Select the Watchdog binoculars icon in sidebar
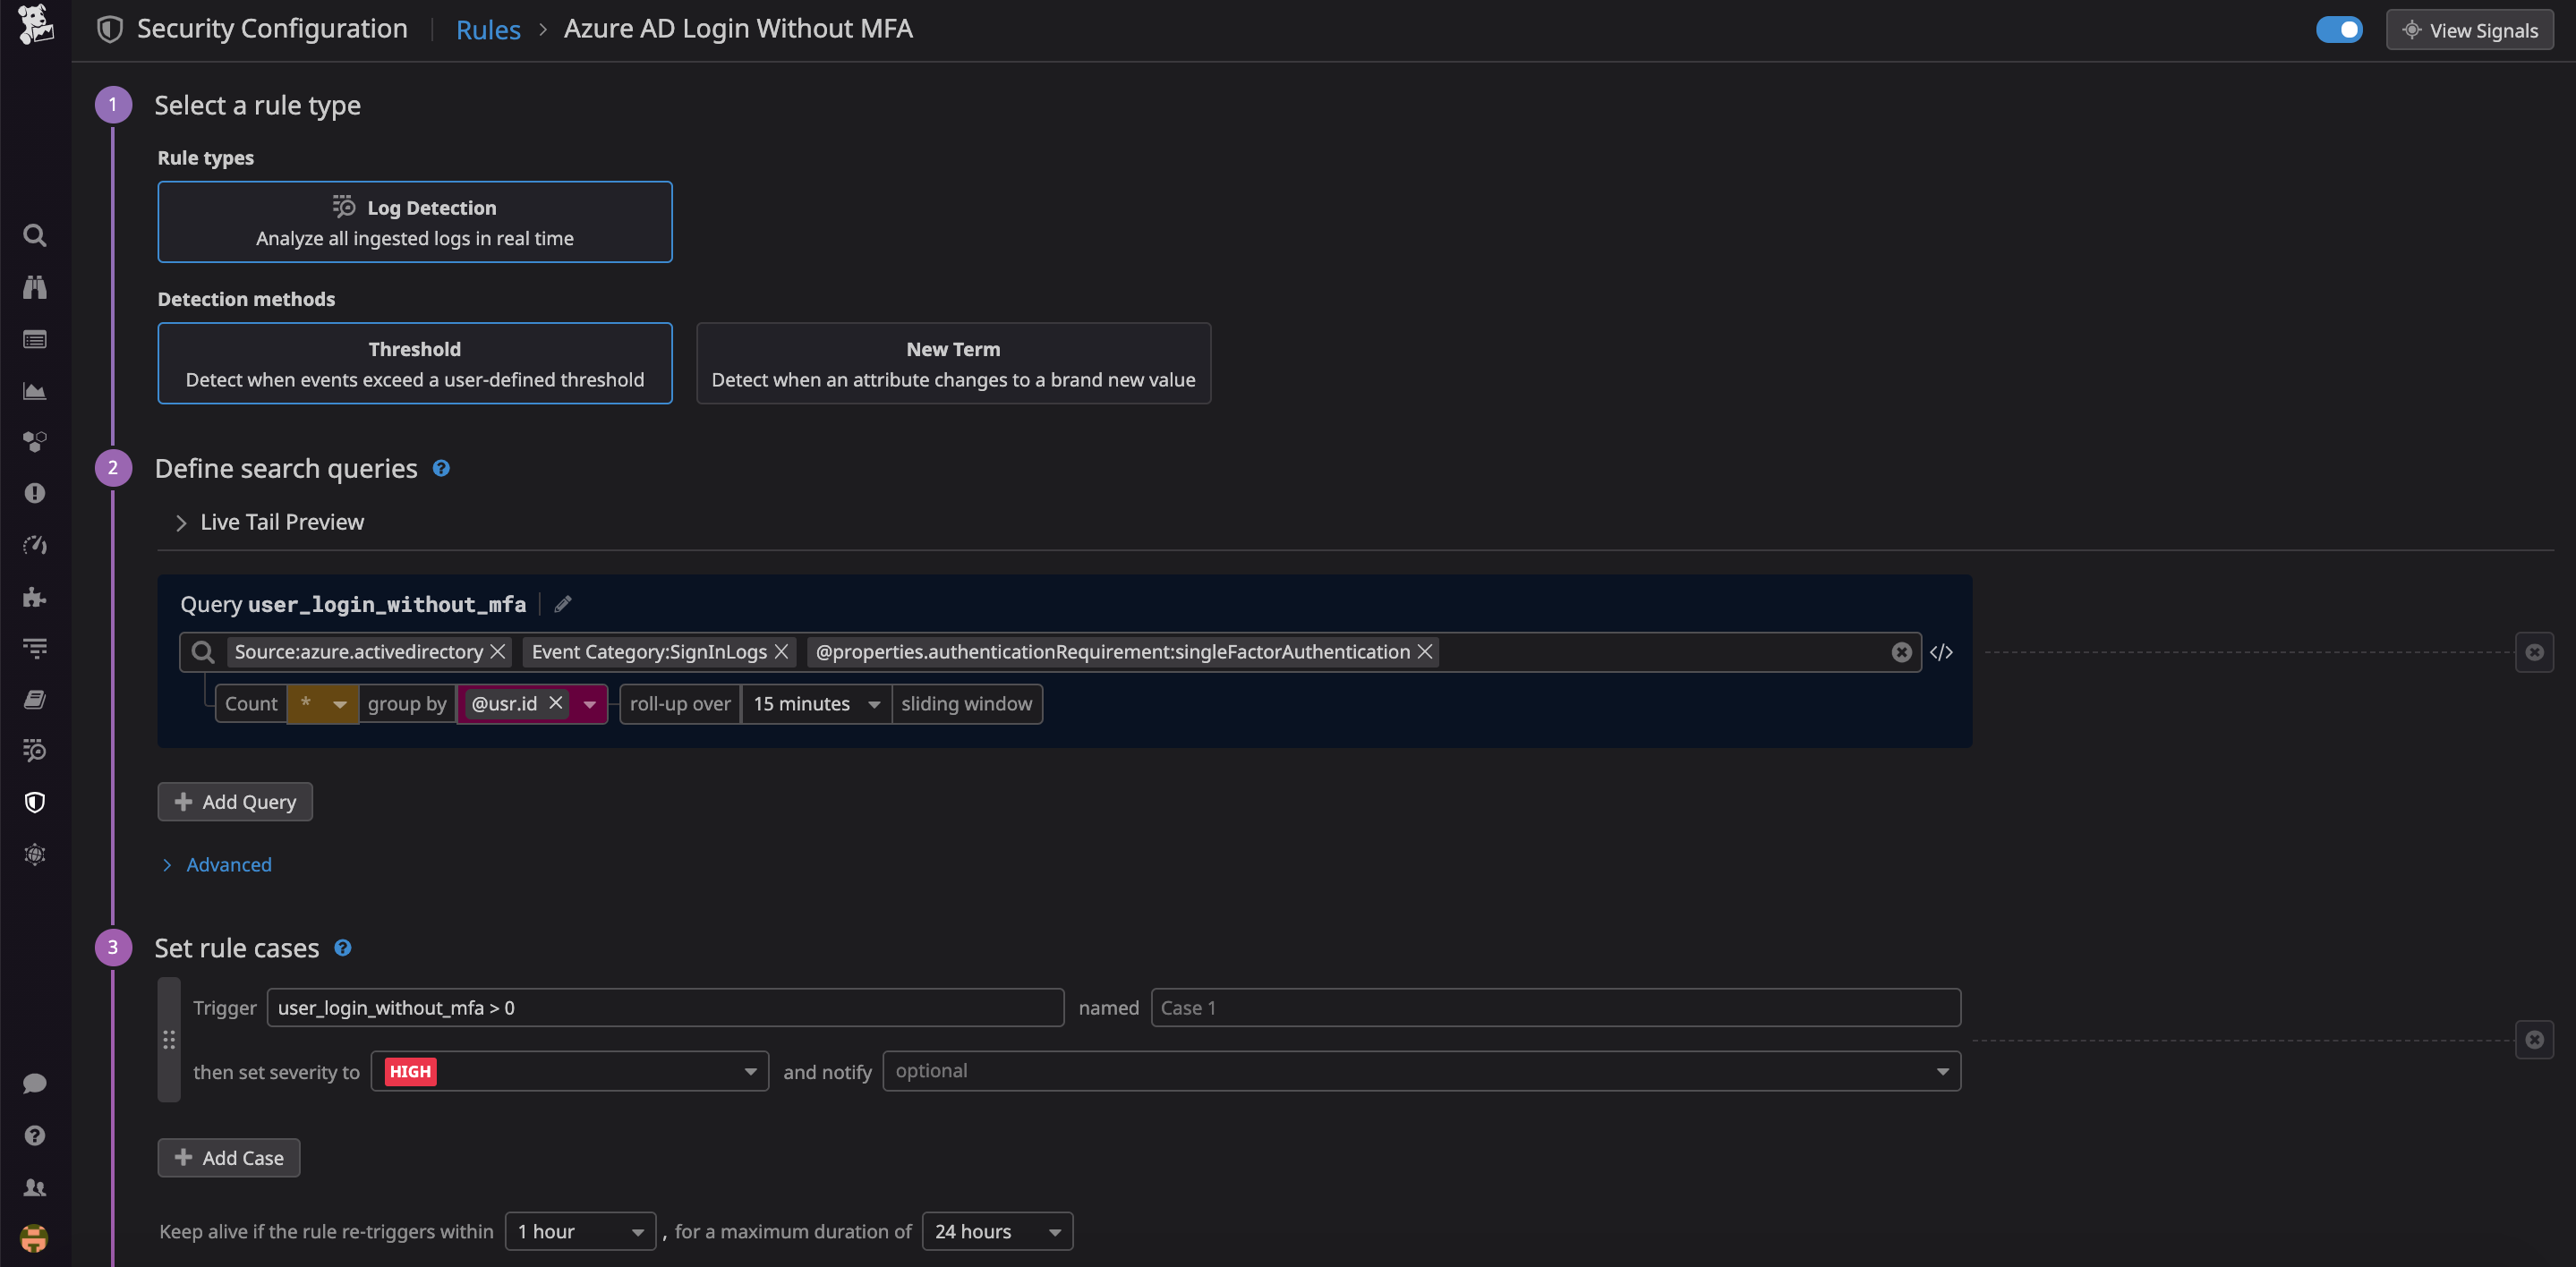 click(35, 287)
